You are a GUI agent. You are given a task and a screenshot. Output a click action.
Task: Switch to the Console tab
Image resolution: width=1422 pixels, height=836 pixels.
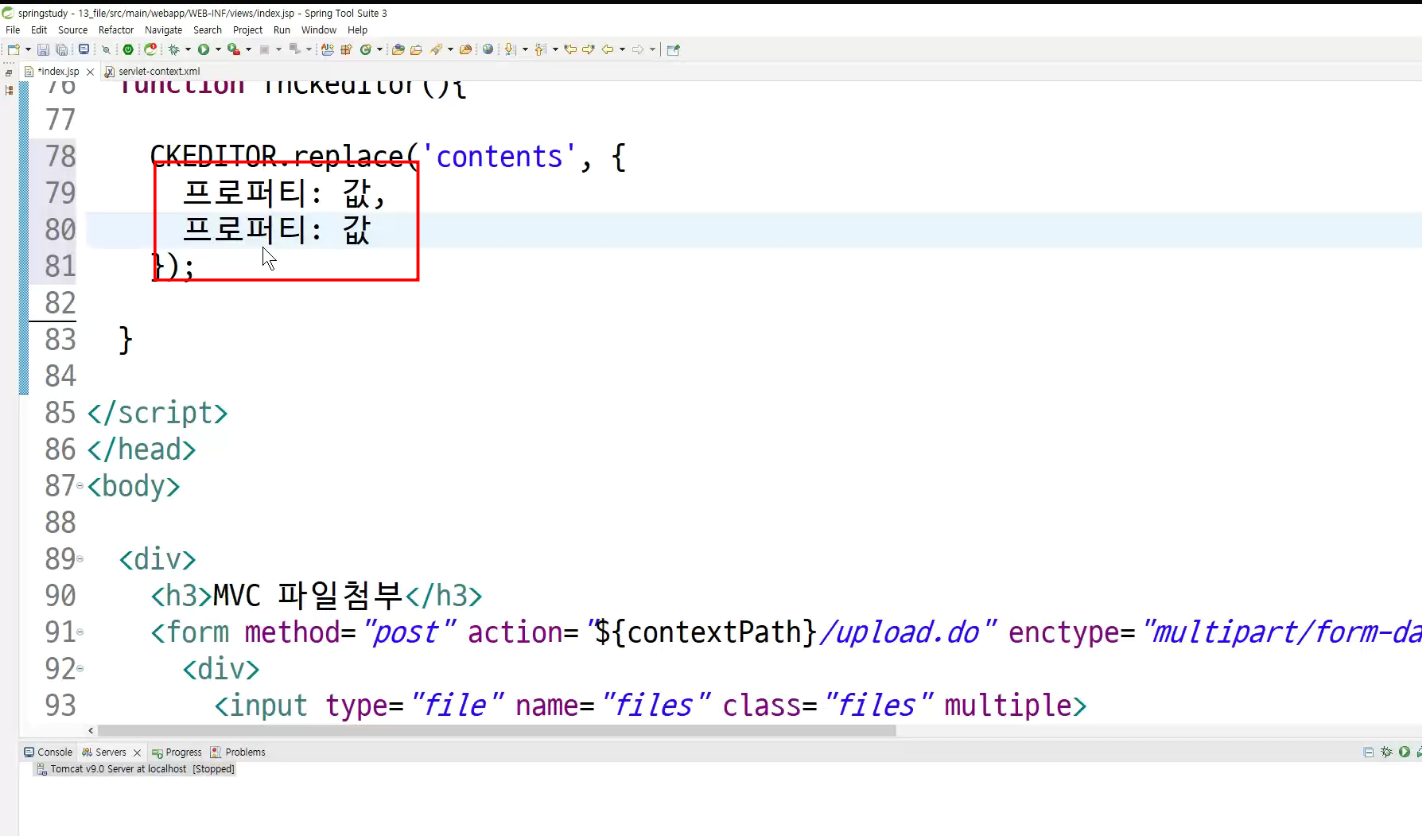coord(49,752)
